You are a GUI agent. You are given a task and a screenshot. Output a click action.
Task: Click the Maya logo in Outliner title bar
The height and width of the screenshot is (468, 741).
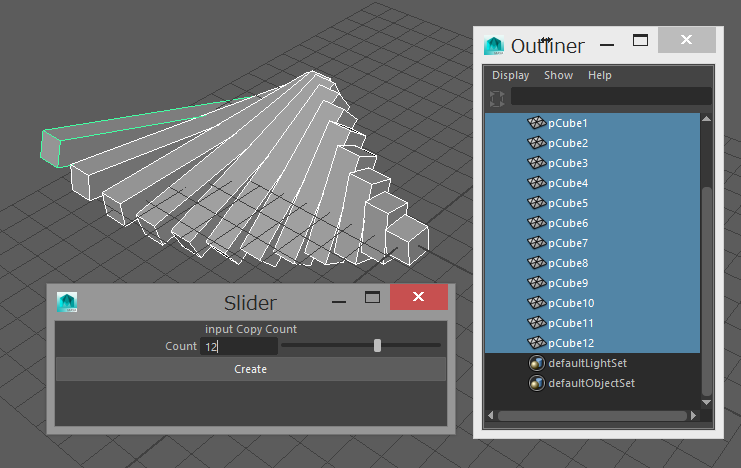tap(494, 45)
